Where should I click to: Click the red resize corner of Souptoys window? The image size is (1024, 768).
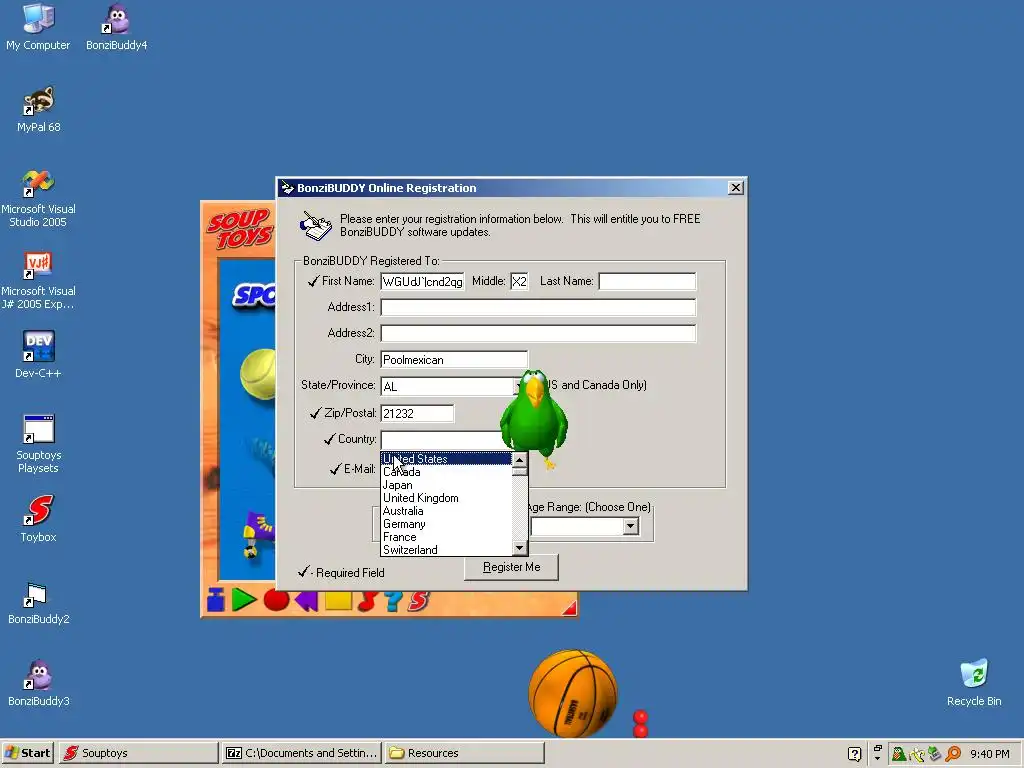(569, 609)
